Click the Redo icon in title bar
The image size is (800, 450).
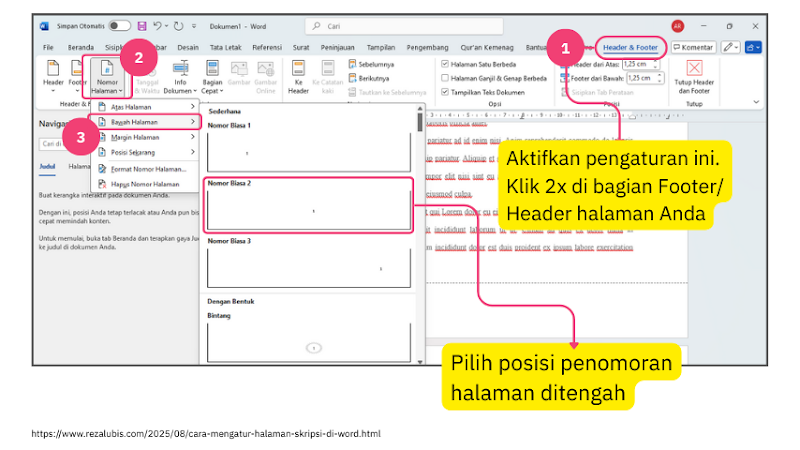click(x=178, y=26)
